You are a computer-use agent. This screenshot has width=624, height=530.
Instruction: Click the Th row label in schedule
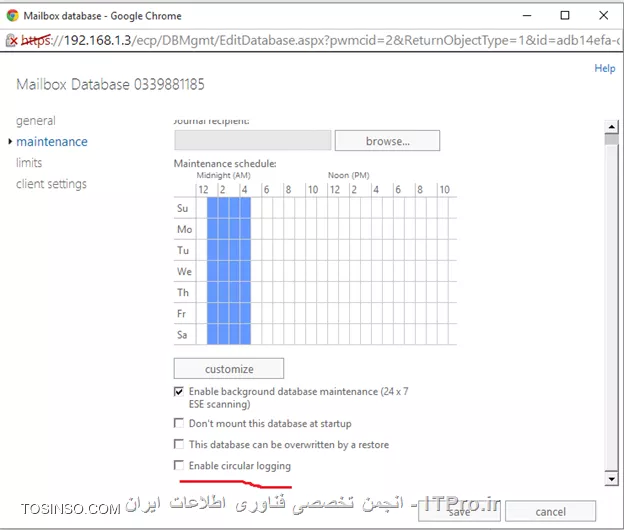tap(183, 292)
